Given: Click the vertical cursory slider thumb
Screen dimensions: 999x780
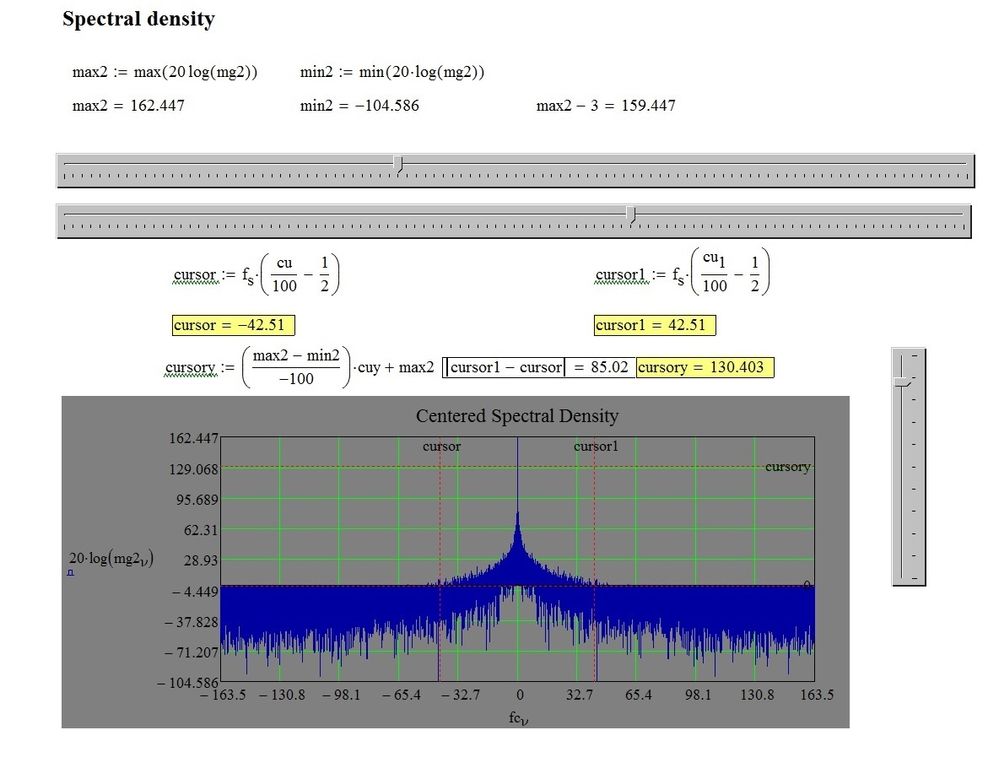Looking at the screenshot, I should [x=903, y=382].
